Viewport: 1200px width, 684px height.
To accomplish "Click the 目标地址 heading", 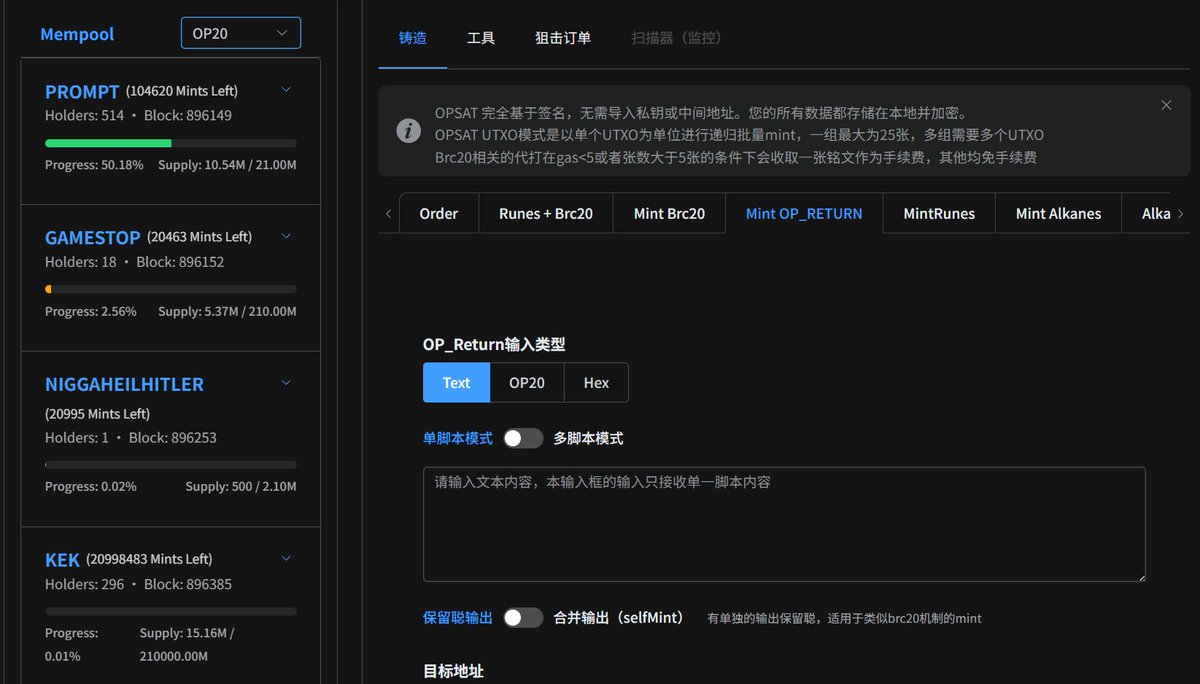I will pos(453,671).
